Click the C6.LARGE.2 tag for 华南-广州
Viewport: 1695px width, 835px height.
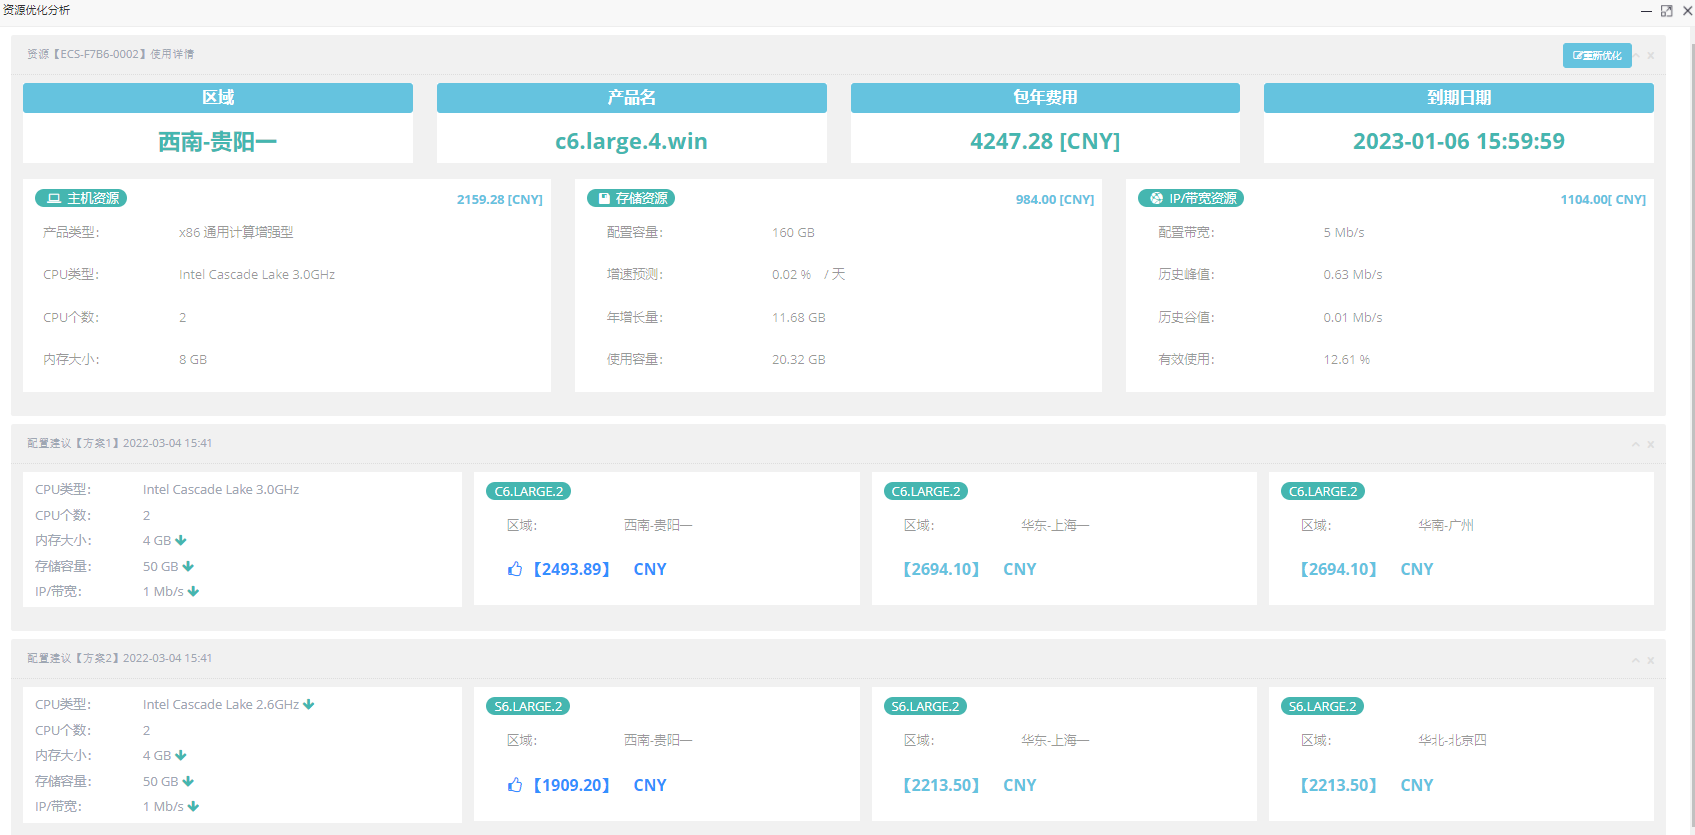pyautogui.click(x=1322, y=491)
